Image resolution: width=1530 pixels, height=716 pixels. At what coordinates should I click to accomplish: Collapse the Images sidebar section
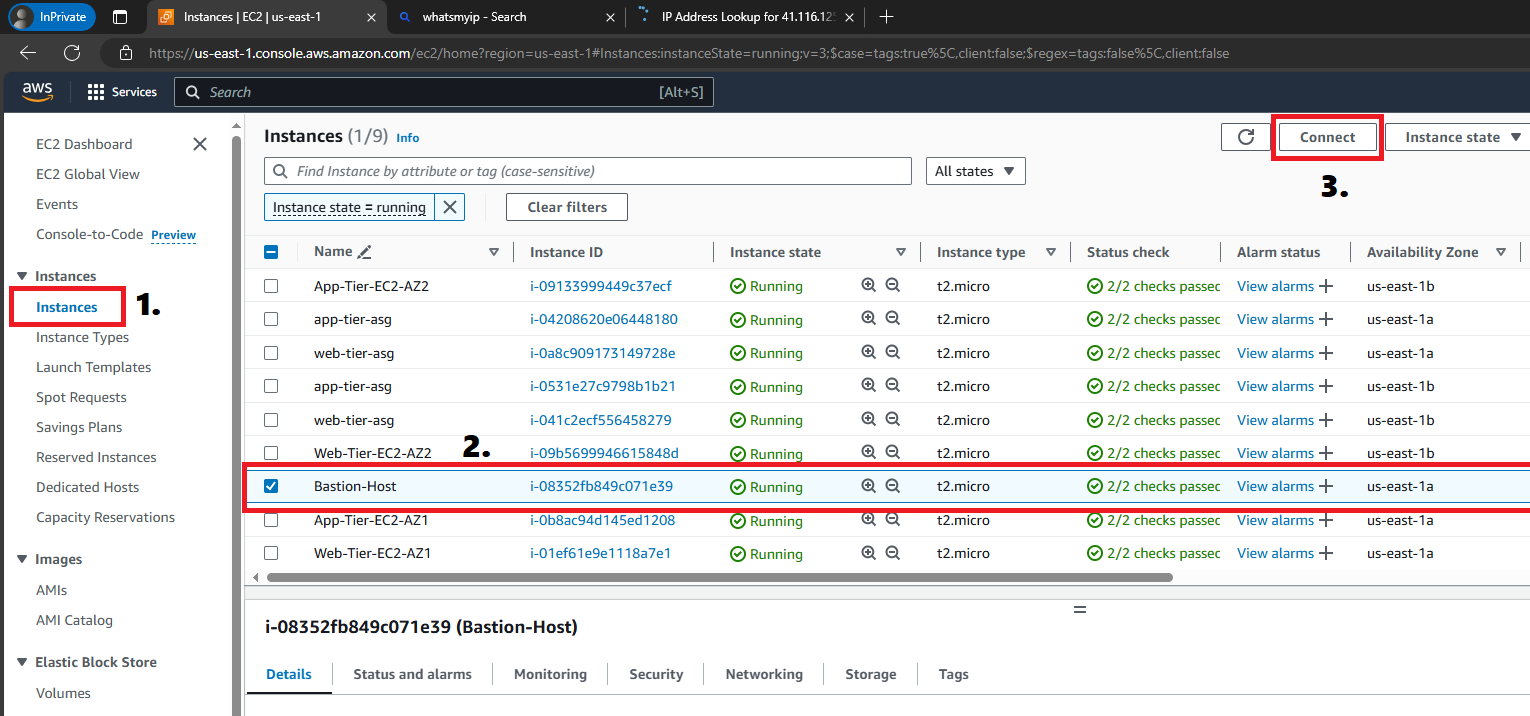pos(22,559)
